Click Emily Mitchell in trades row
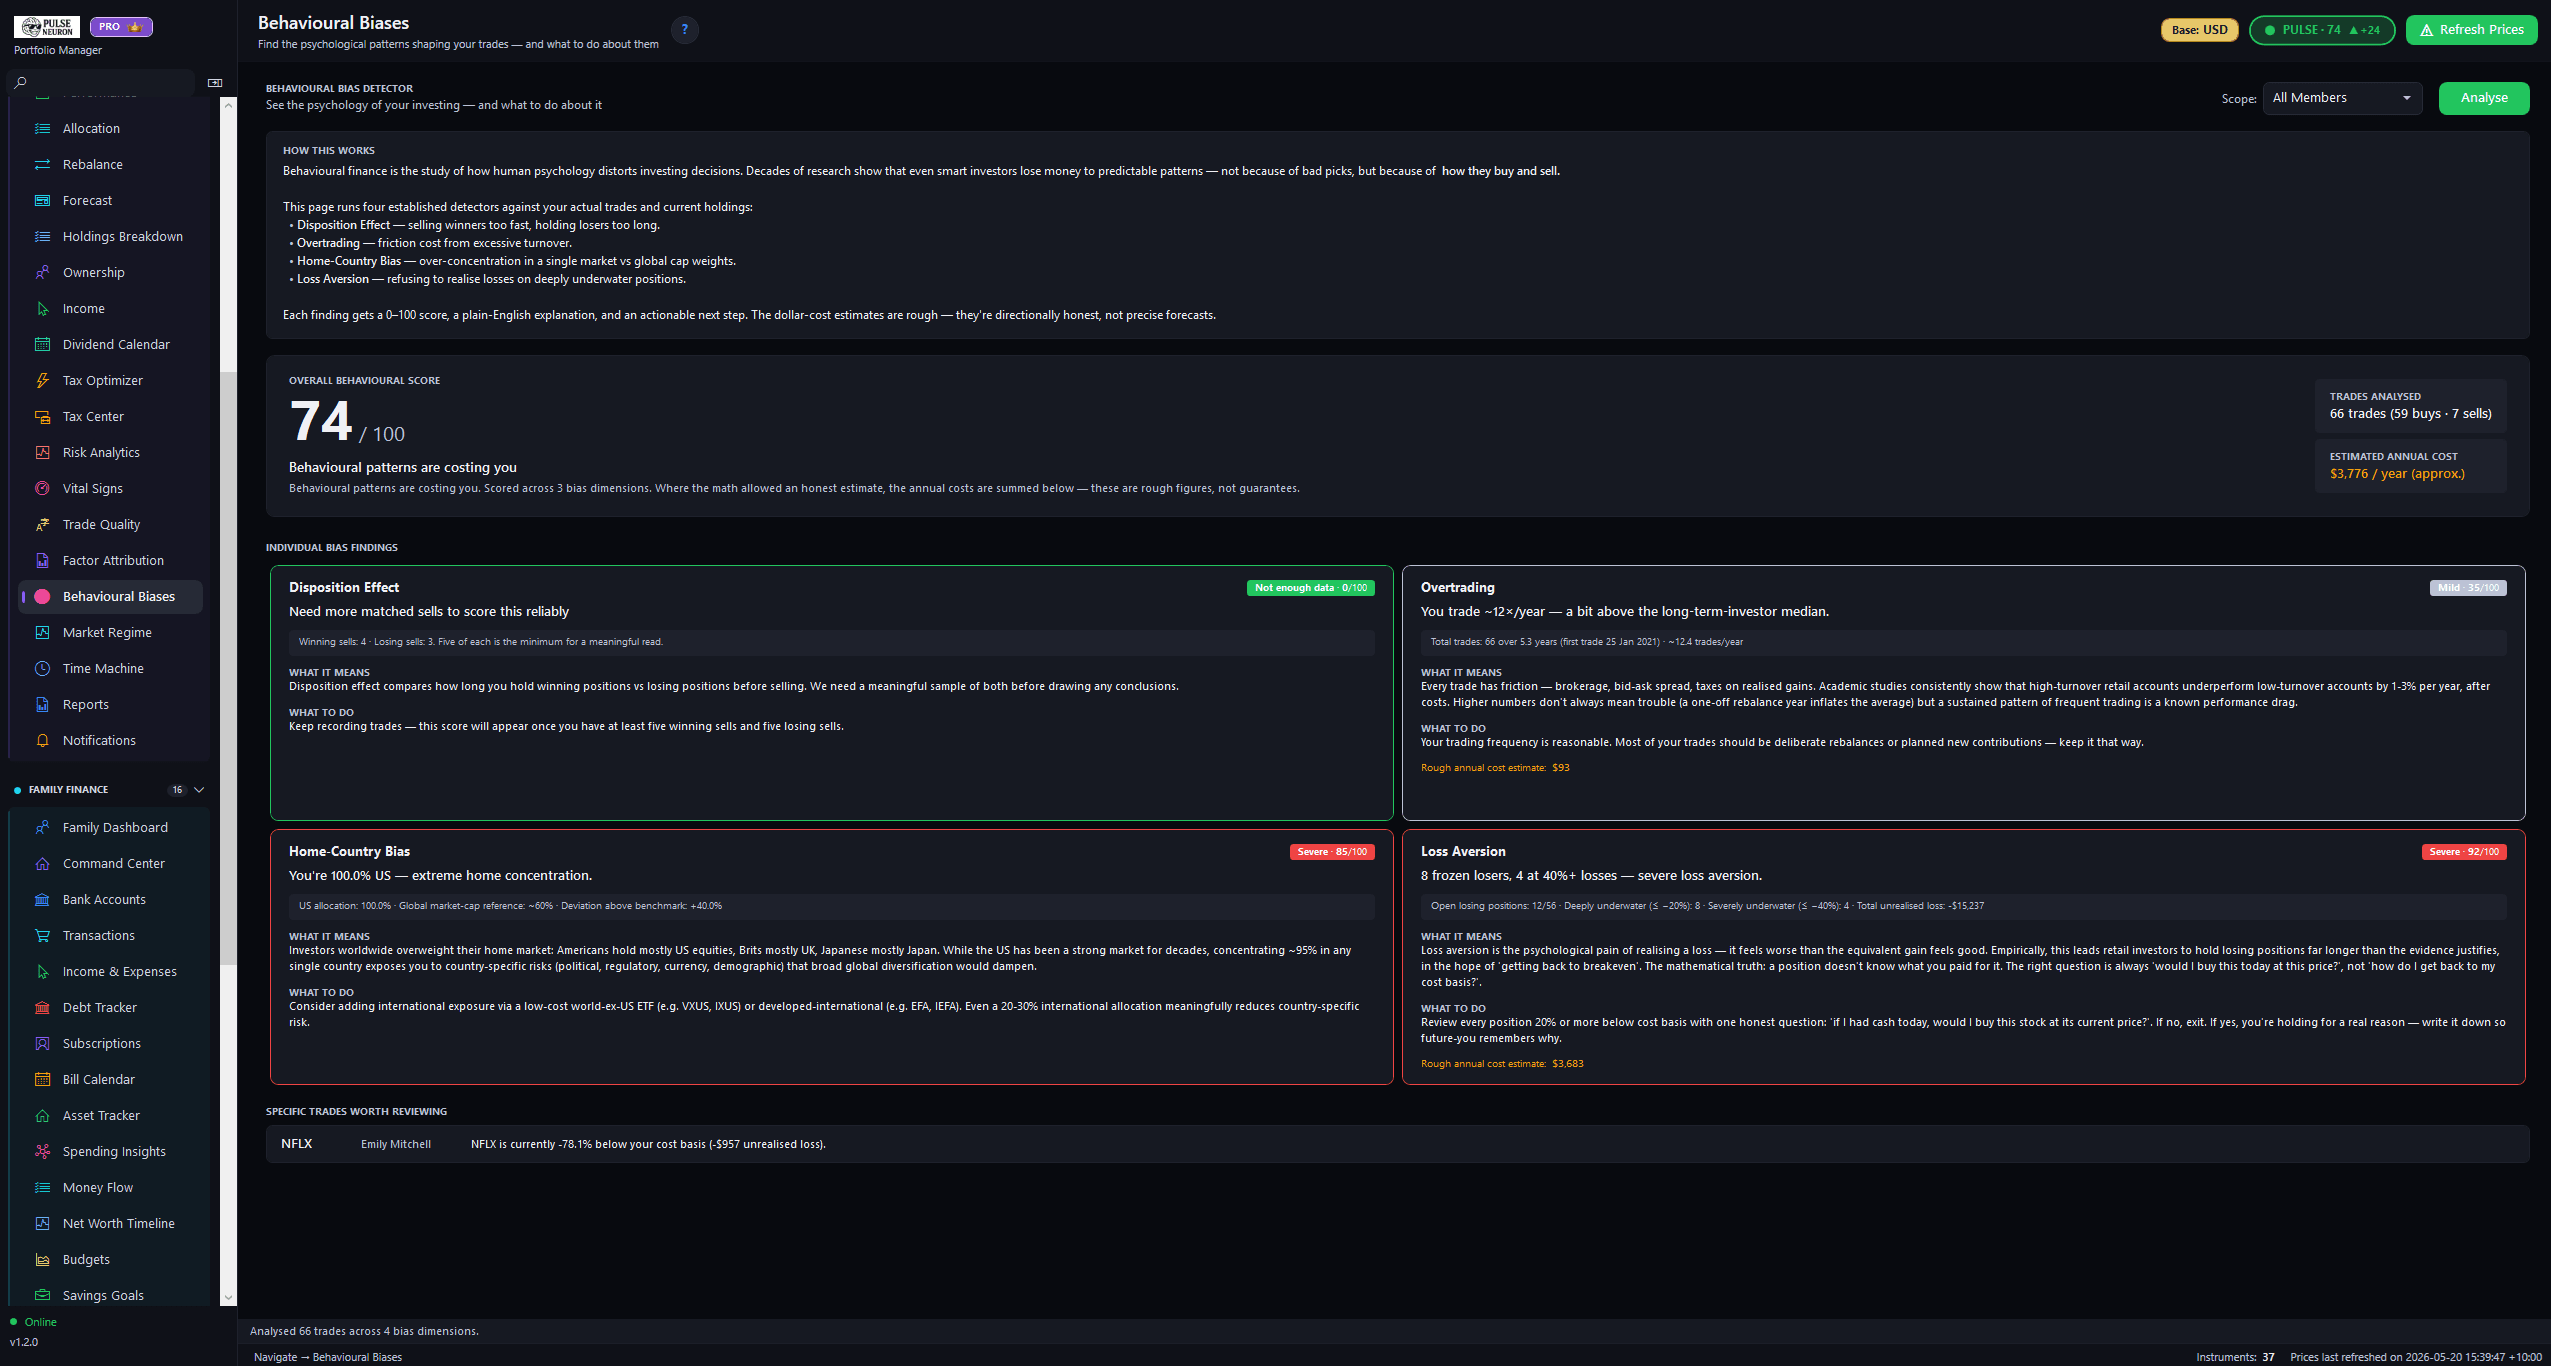 395,1144
